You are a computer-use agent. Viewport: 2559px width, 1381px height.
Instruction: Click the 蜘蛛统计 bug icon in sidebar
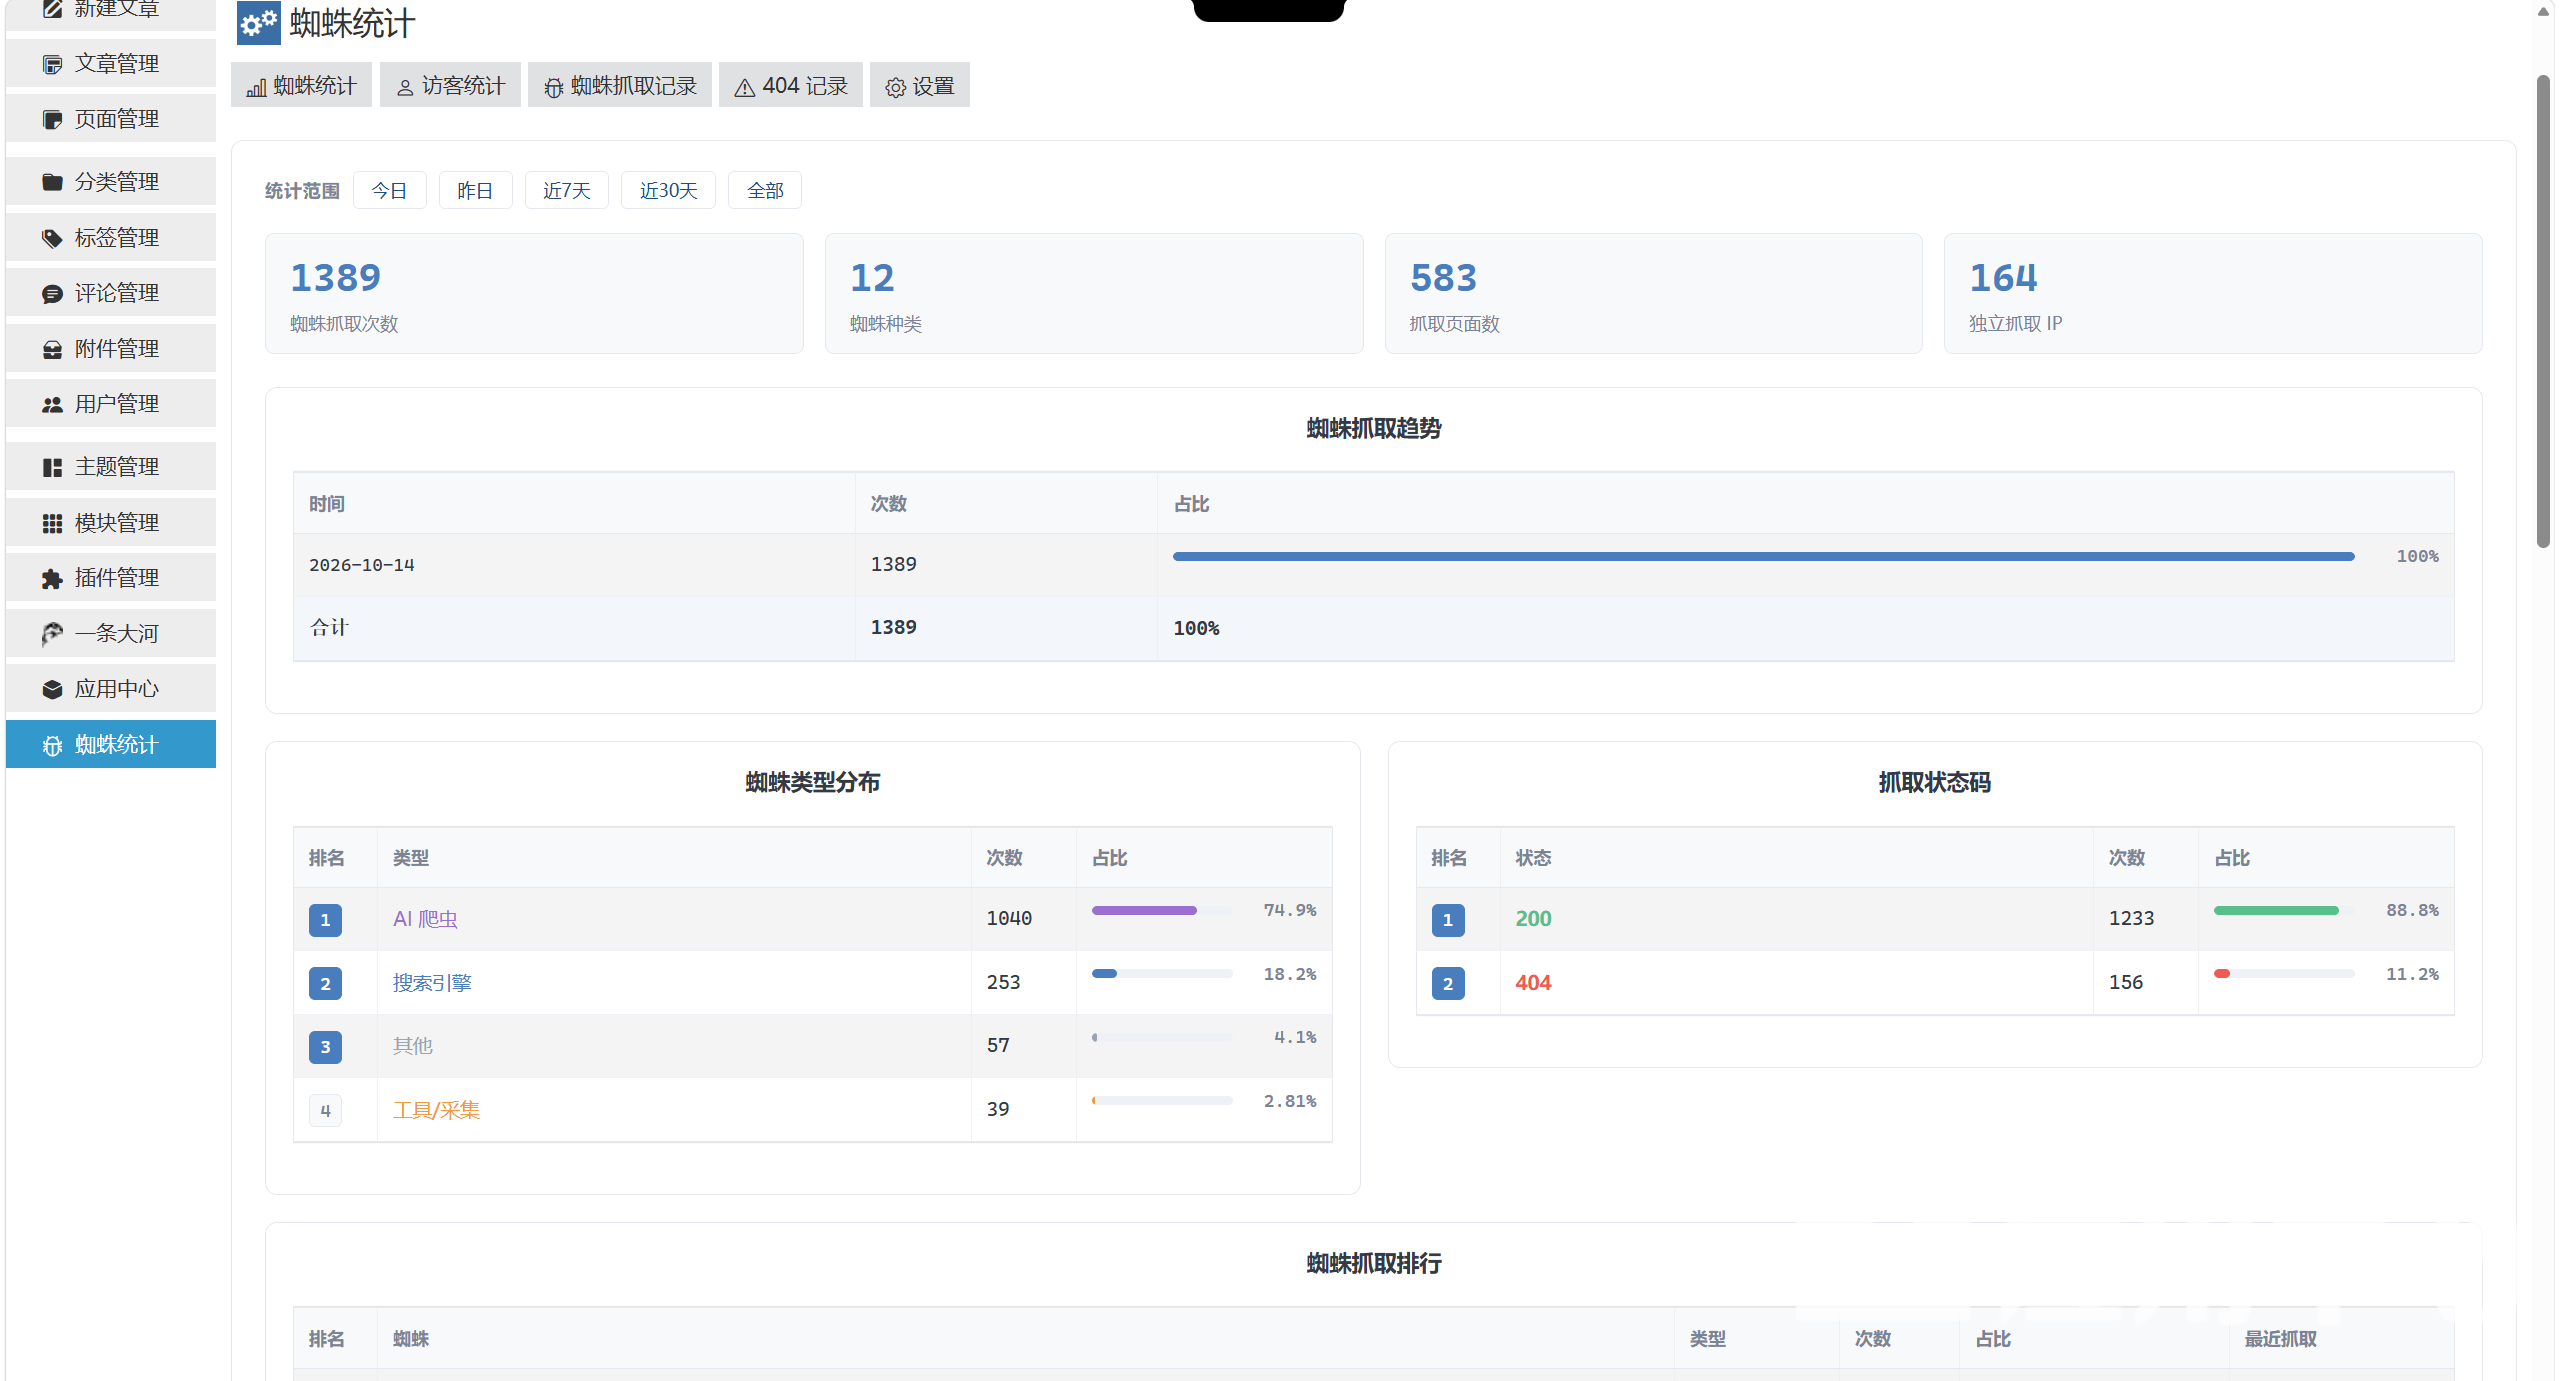tap(52, 746)
